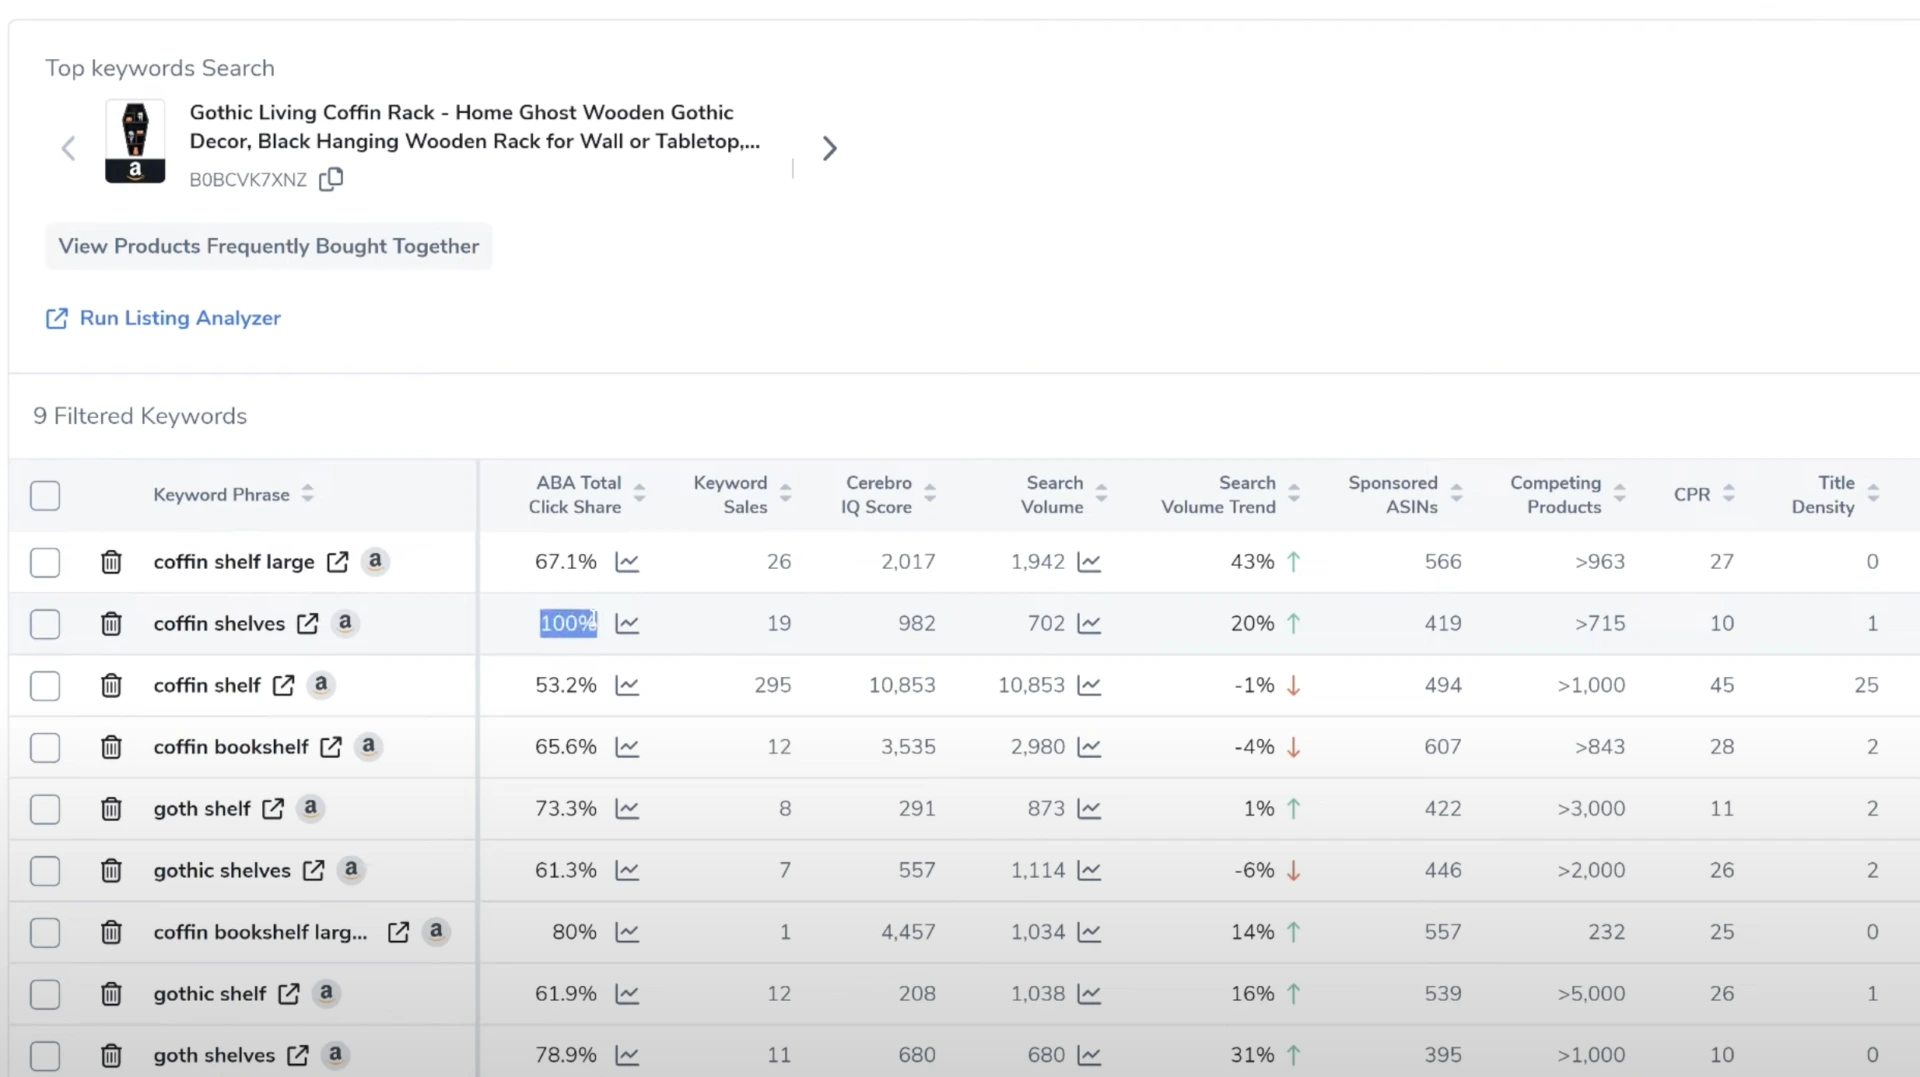Check the 'coffin shelf large' row checkbox
The width and height of the screenshot is (1920, 1077).
(45, 562)
